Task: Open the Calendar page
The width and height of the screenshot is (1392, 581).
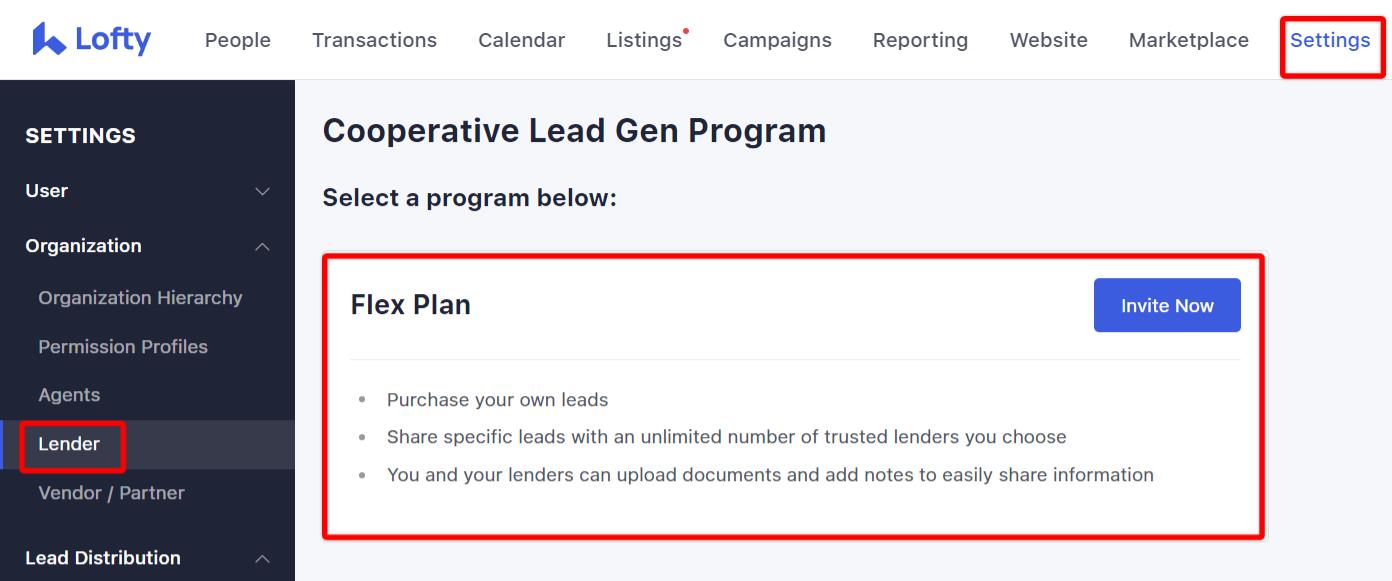Action: point(521,40)
